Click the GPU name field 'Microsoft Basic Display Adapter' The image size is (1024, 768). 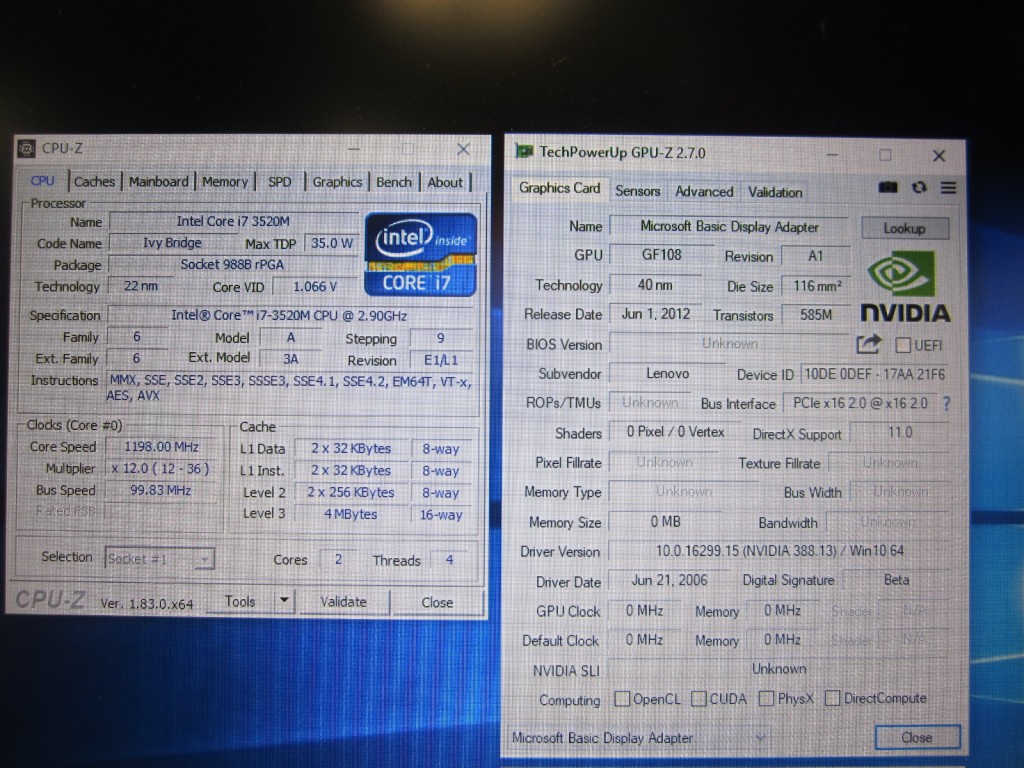729,227
